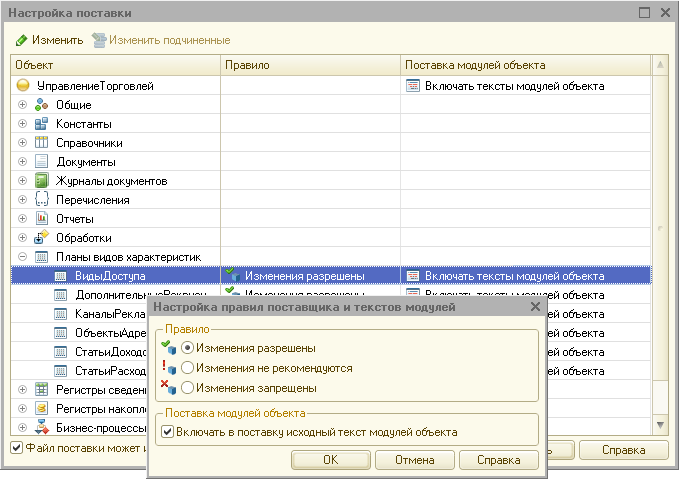The height and width of the screenshot is (479, 679).
Task: Click the Документы branch icon
Action: pyautogui.click(x=42, y=162)
